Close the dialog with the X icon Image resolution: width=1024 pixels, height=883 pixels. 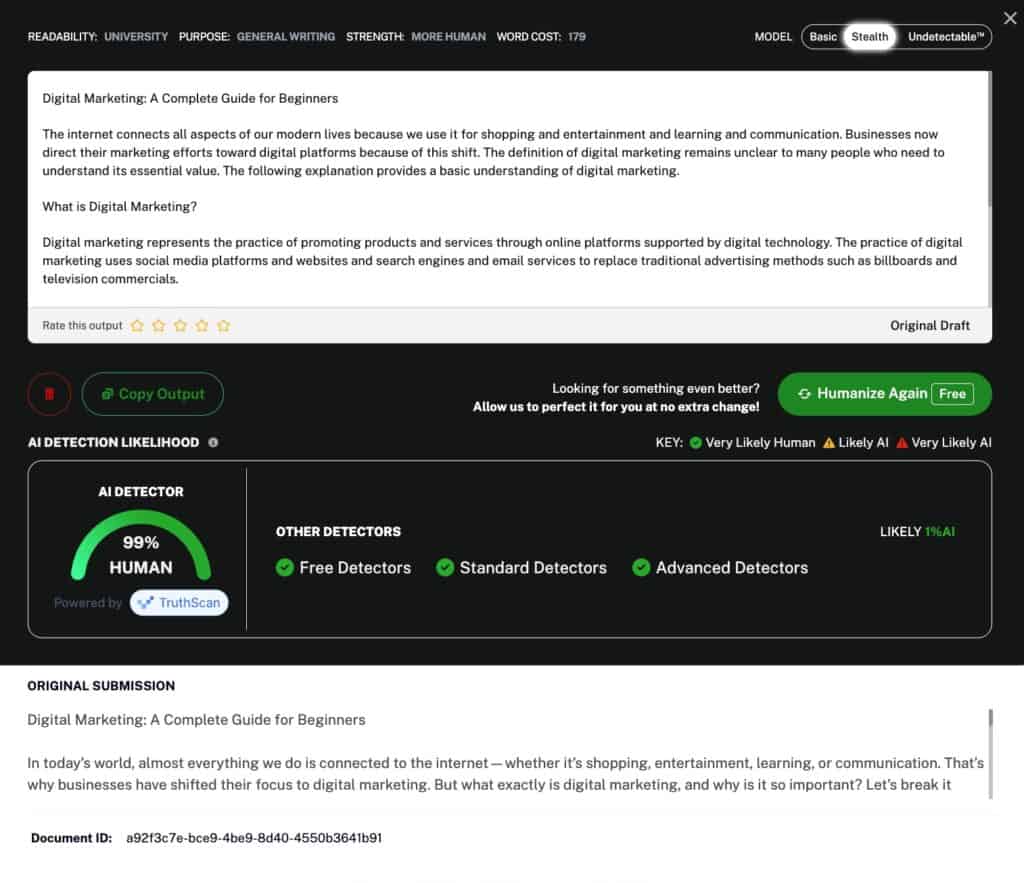coord(1009,18)
